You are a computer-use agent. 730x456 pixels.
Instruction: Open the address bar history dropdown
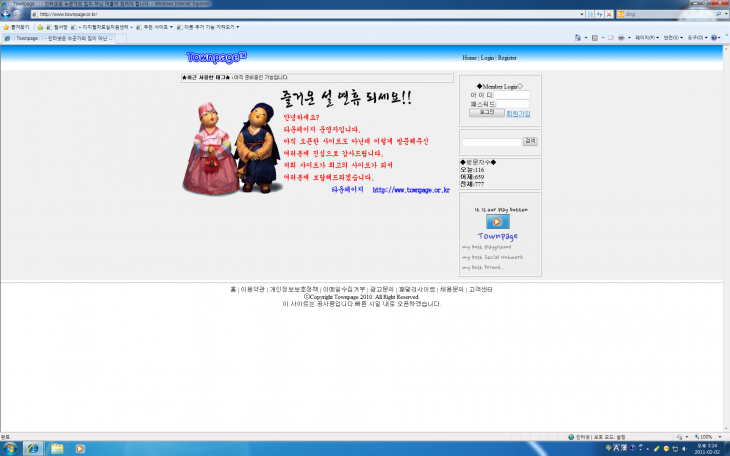(582, 14)
